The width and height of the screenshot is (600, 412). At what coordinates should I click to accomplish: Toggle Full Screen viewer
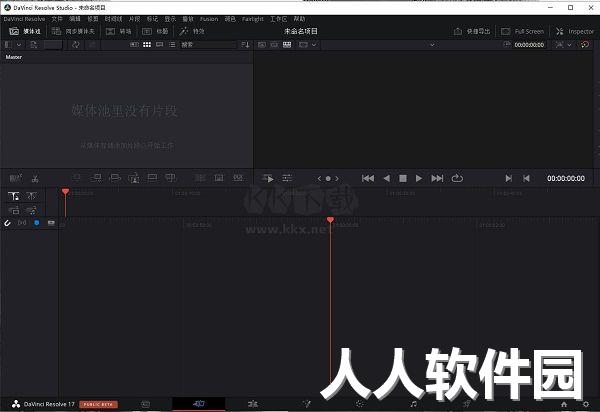pos(522,31)
